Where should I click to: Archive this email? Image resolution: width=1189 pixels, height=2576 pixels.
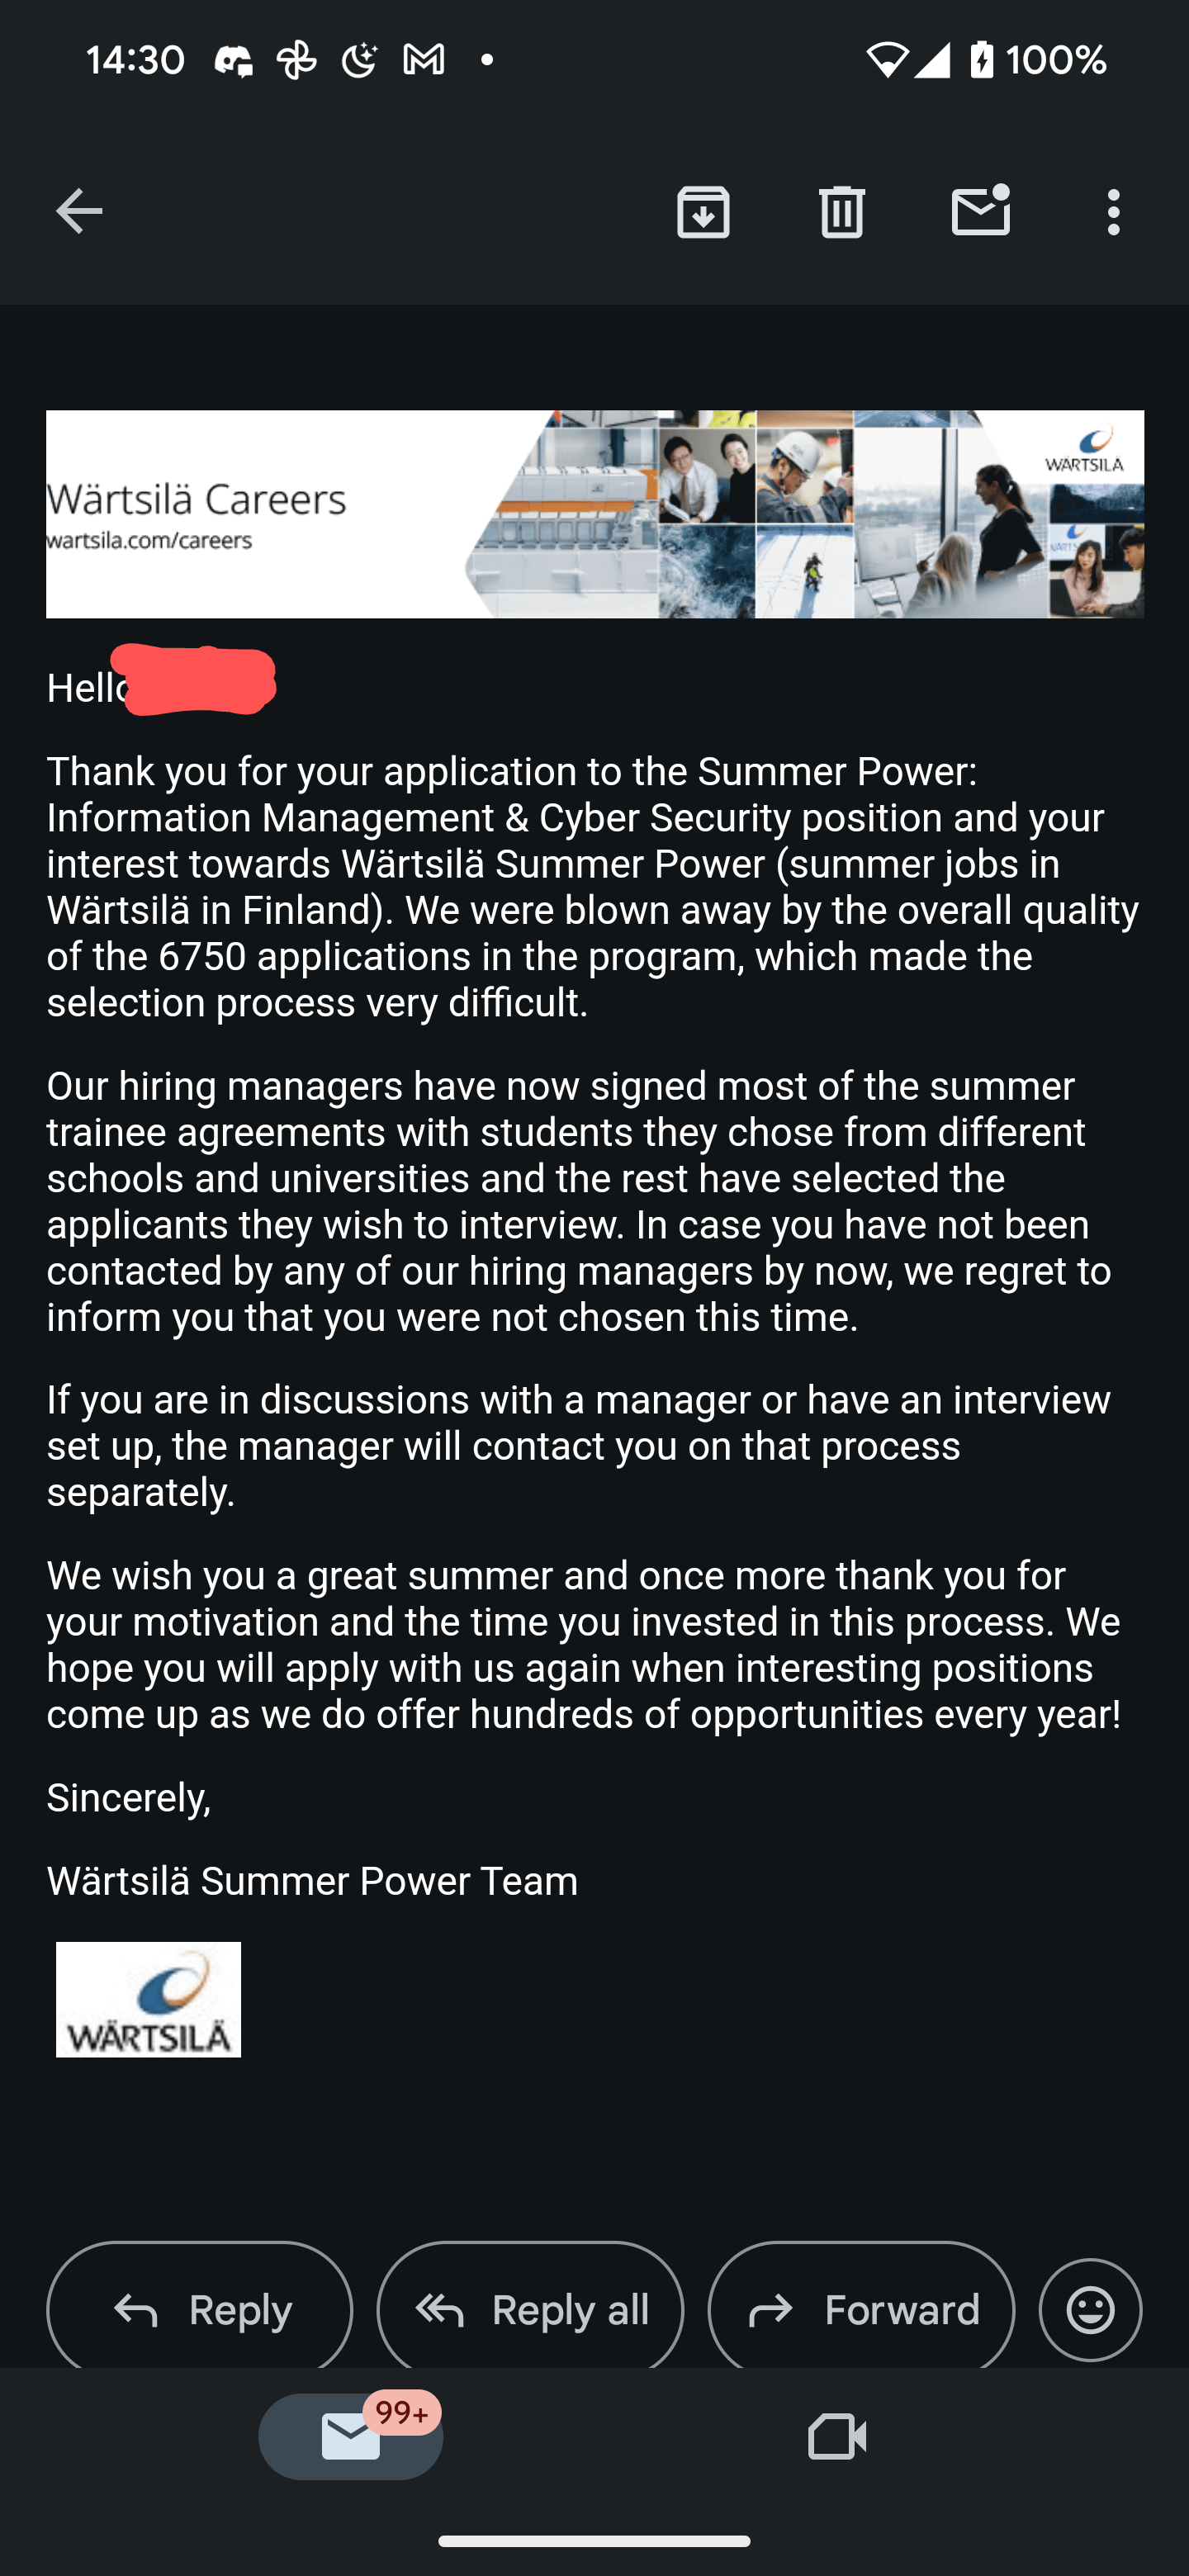pyautogui.click(x=703, y=212)
